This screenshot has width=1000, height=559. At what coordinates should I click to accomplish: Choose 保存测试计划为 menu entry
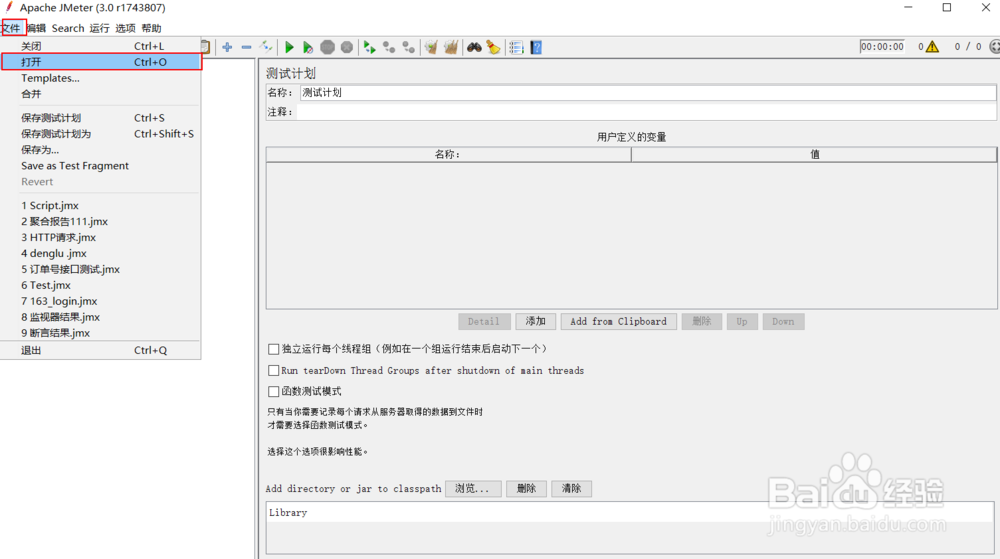tap(101, 134)
